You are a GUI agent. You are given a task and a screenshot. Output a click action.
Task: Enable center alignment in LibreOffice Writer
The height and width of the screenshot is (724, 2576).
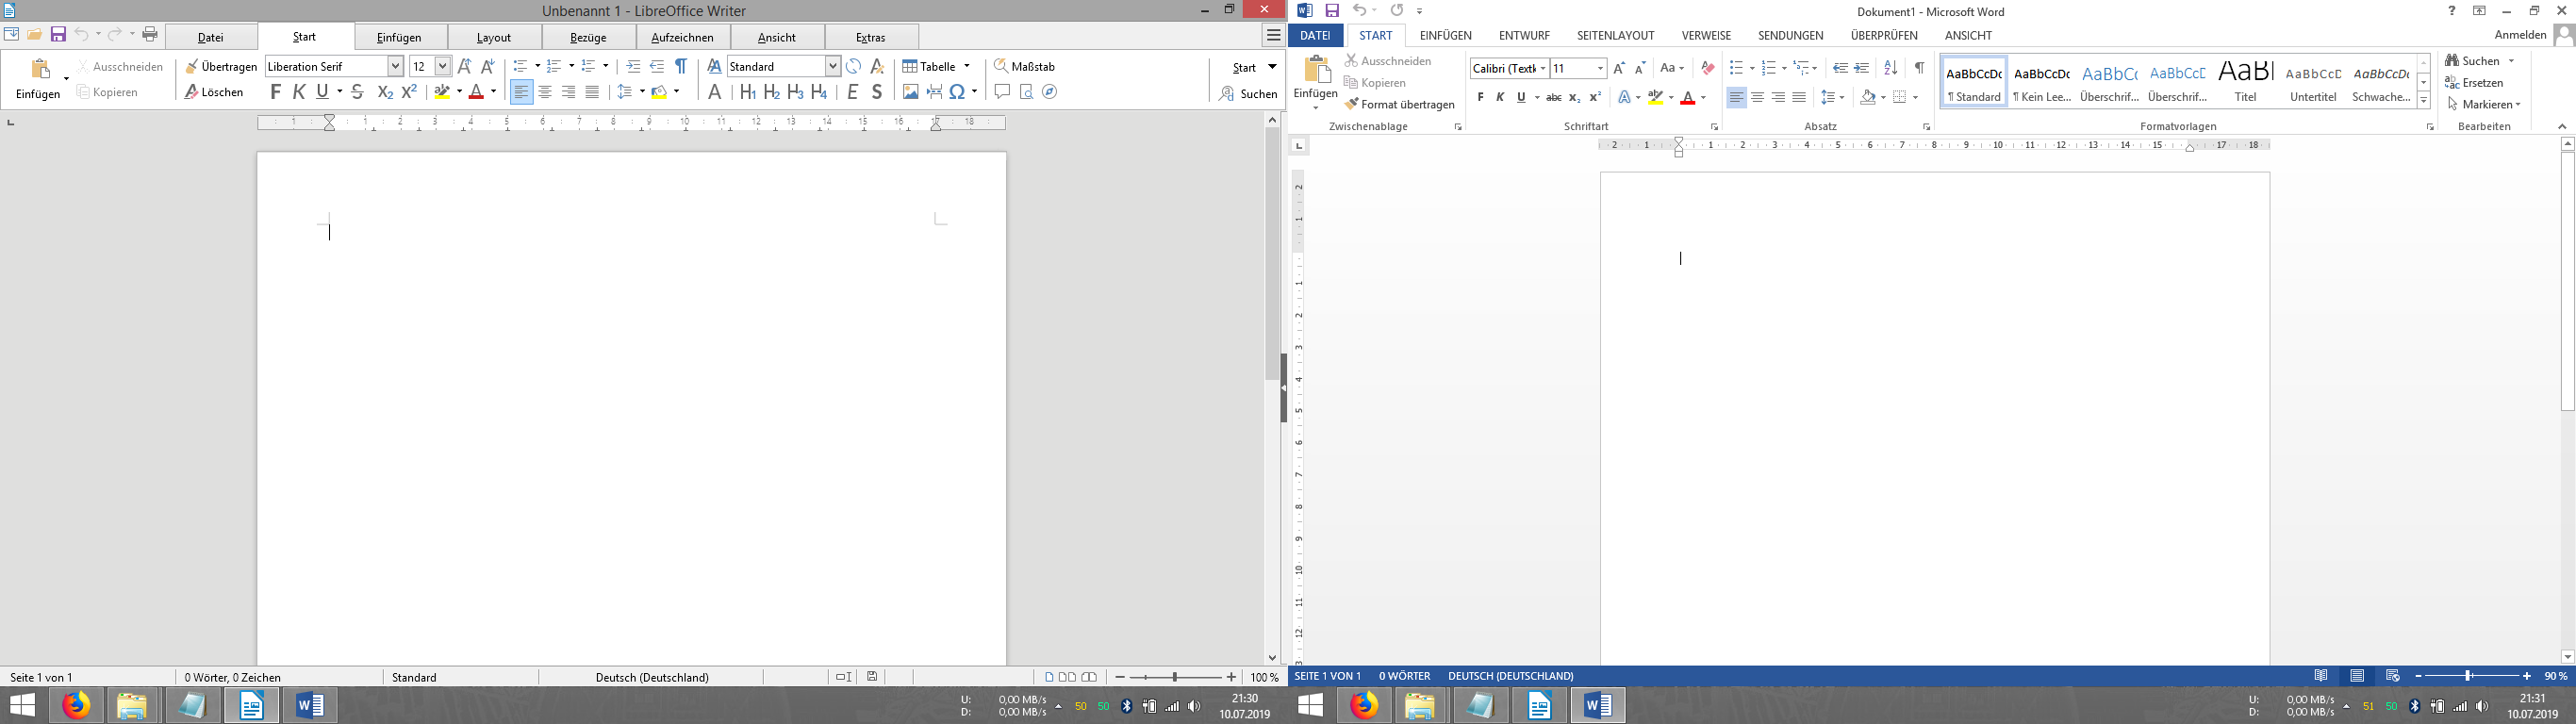[545, 92]
